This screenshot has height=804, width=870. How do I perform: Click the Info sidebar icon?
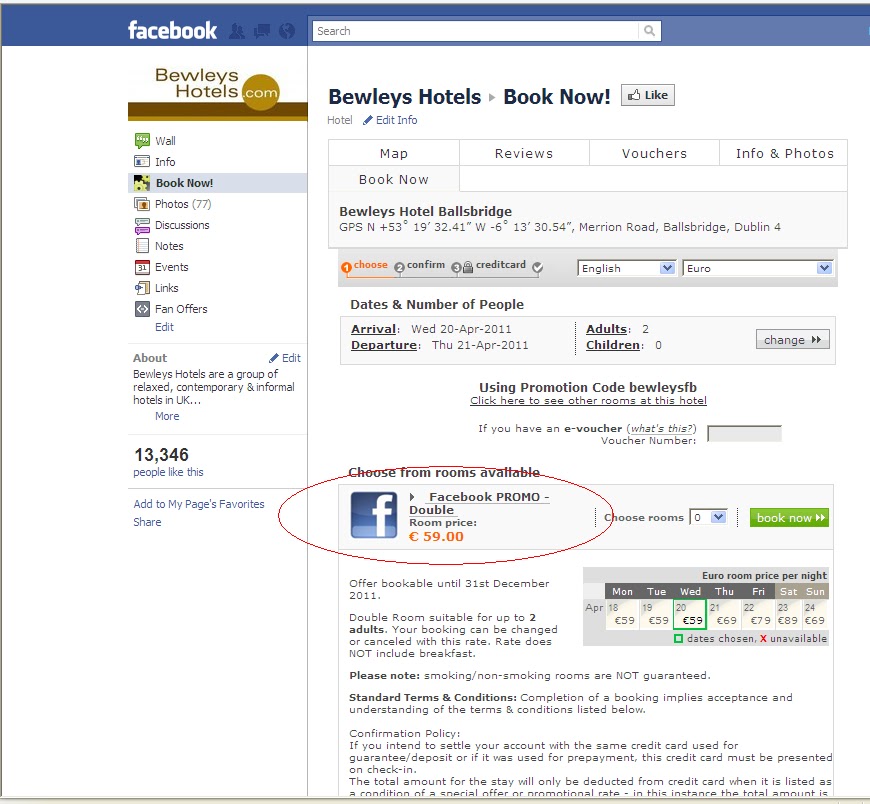[142, 161]
